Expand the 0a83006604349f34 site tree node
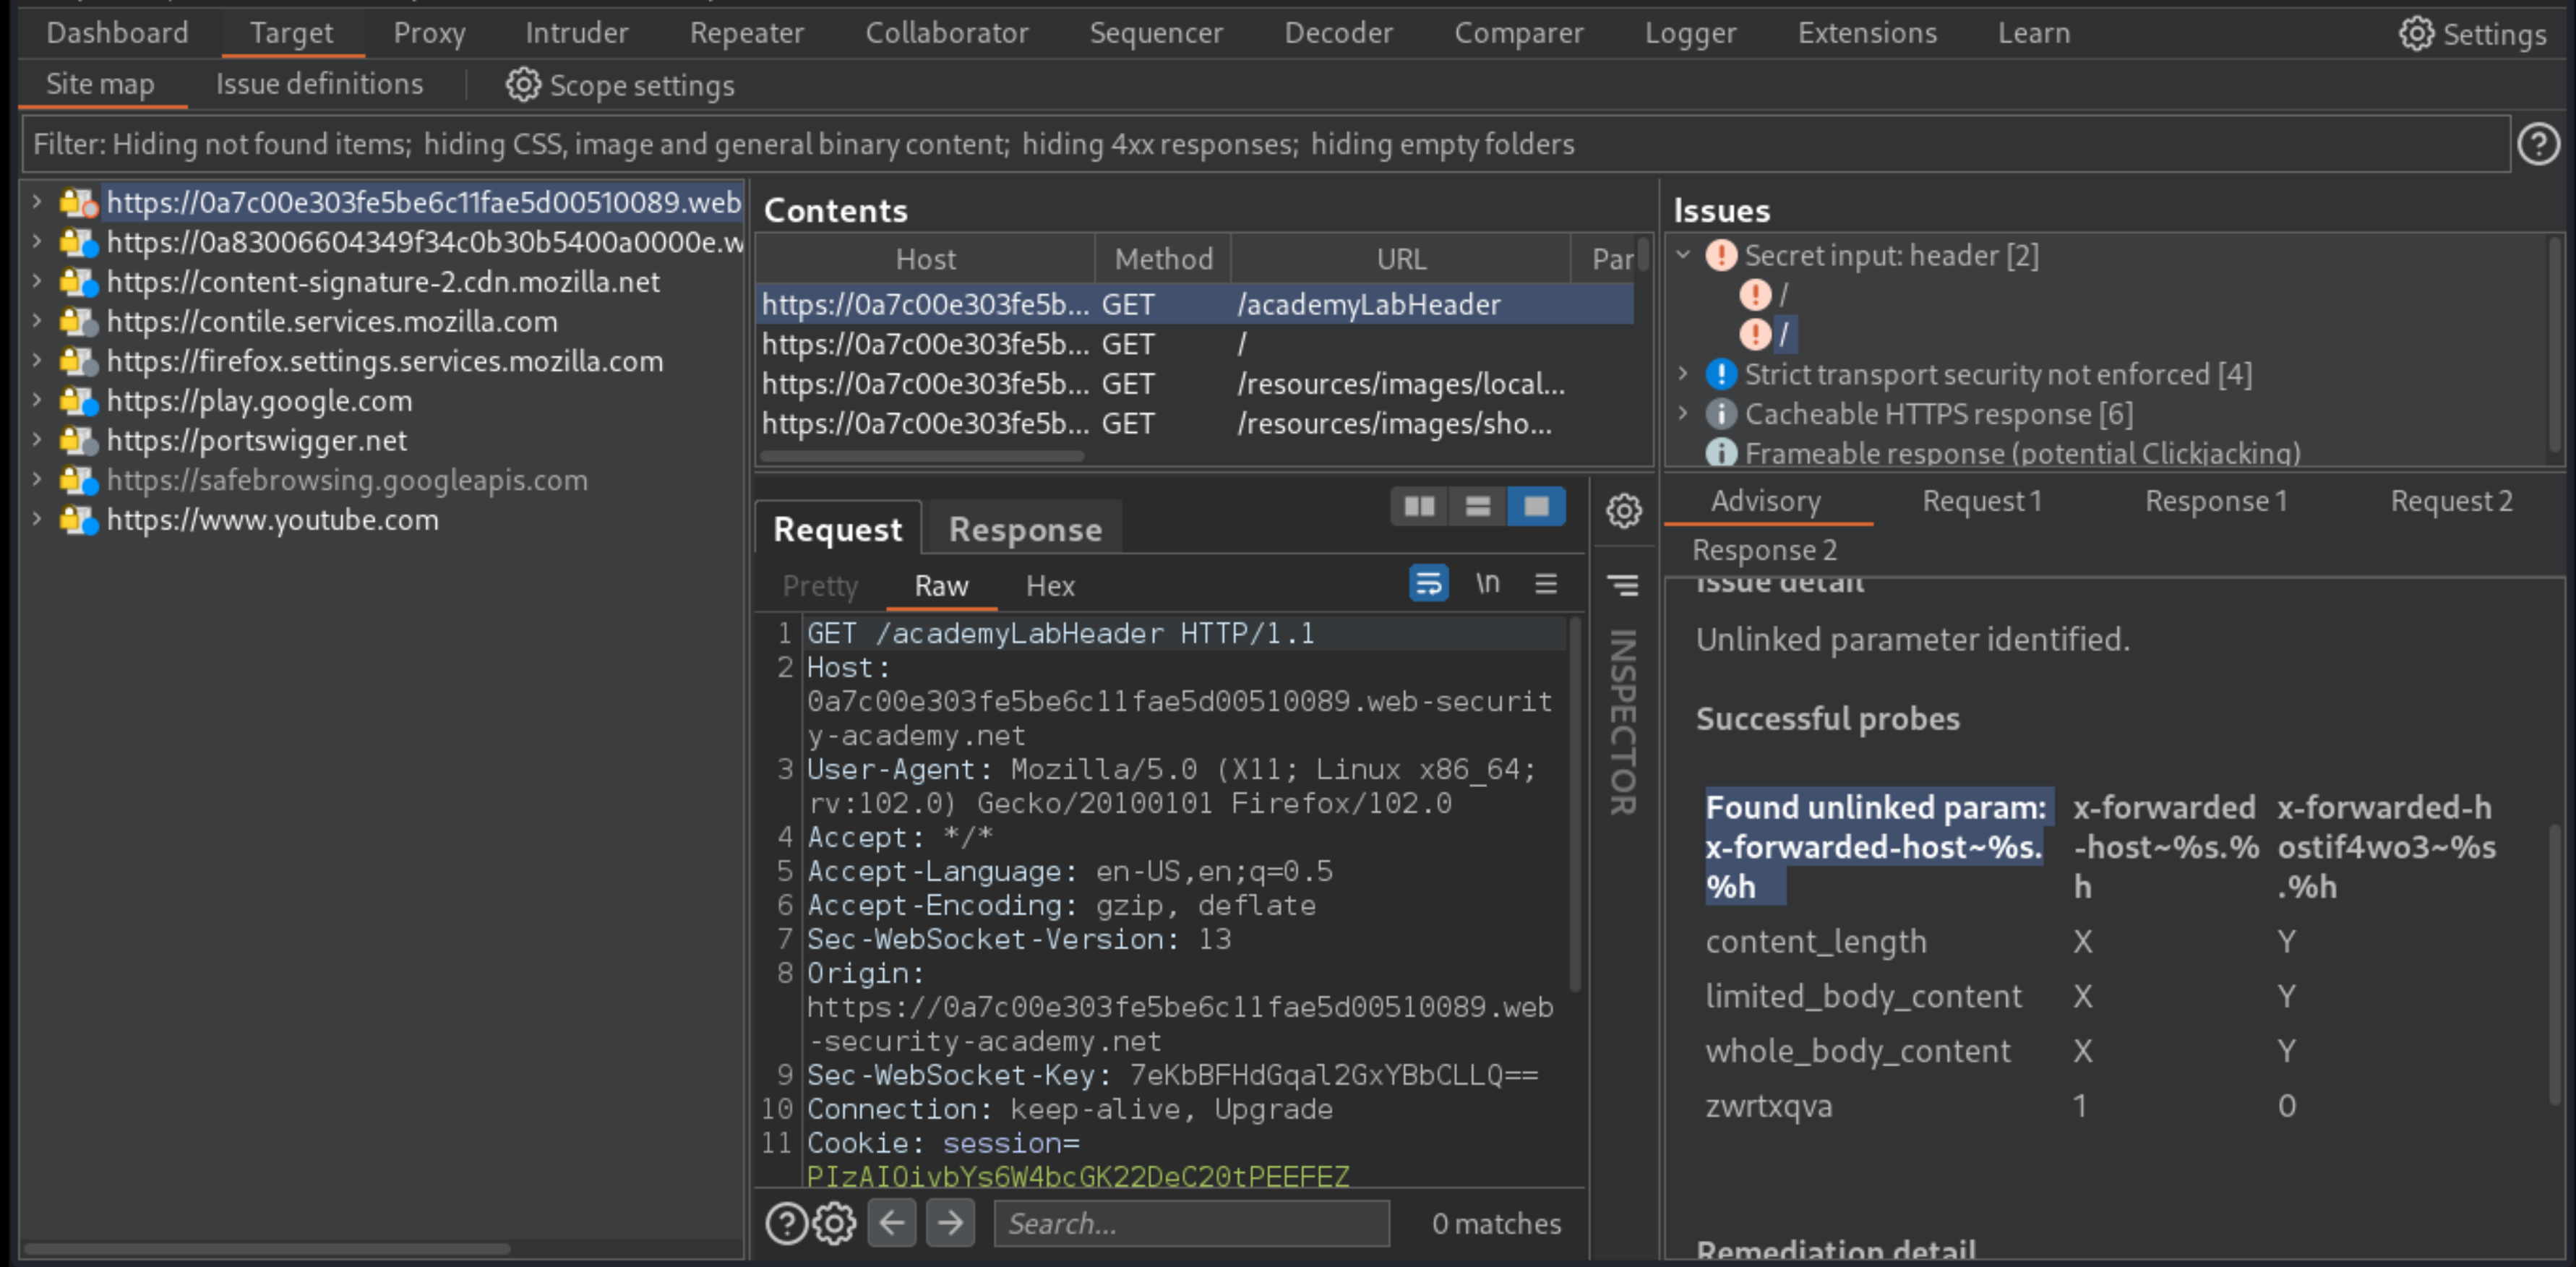The height and width of the screenshot is (1267, 2576). click(x=36, y=242)
